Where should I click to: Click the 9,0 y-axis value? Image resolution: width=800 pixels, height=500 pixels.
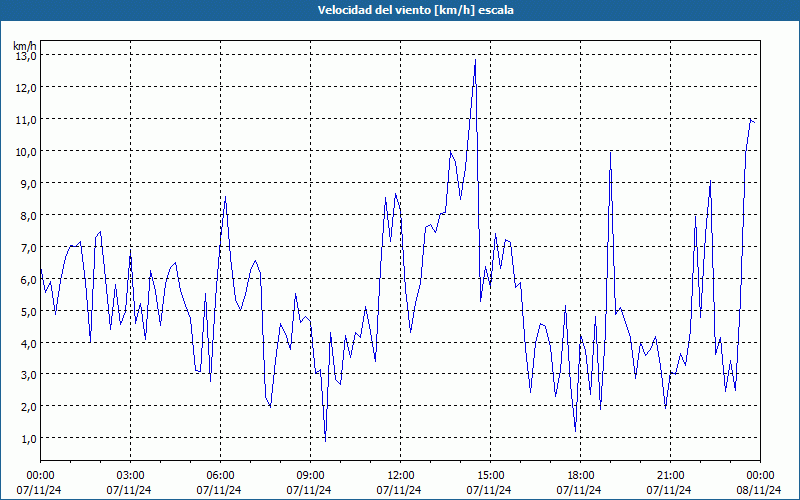point(29,184)
